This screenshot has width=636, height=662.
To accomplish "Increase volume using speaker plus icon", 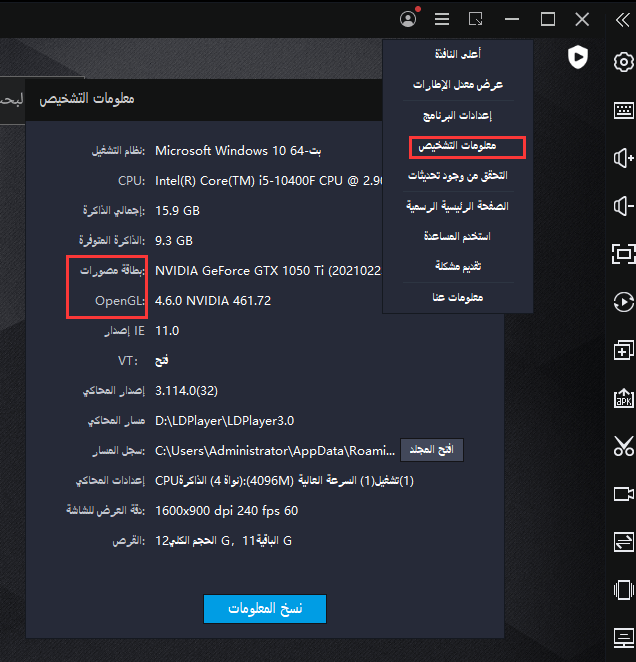I will coord(624,159).
